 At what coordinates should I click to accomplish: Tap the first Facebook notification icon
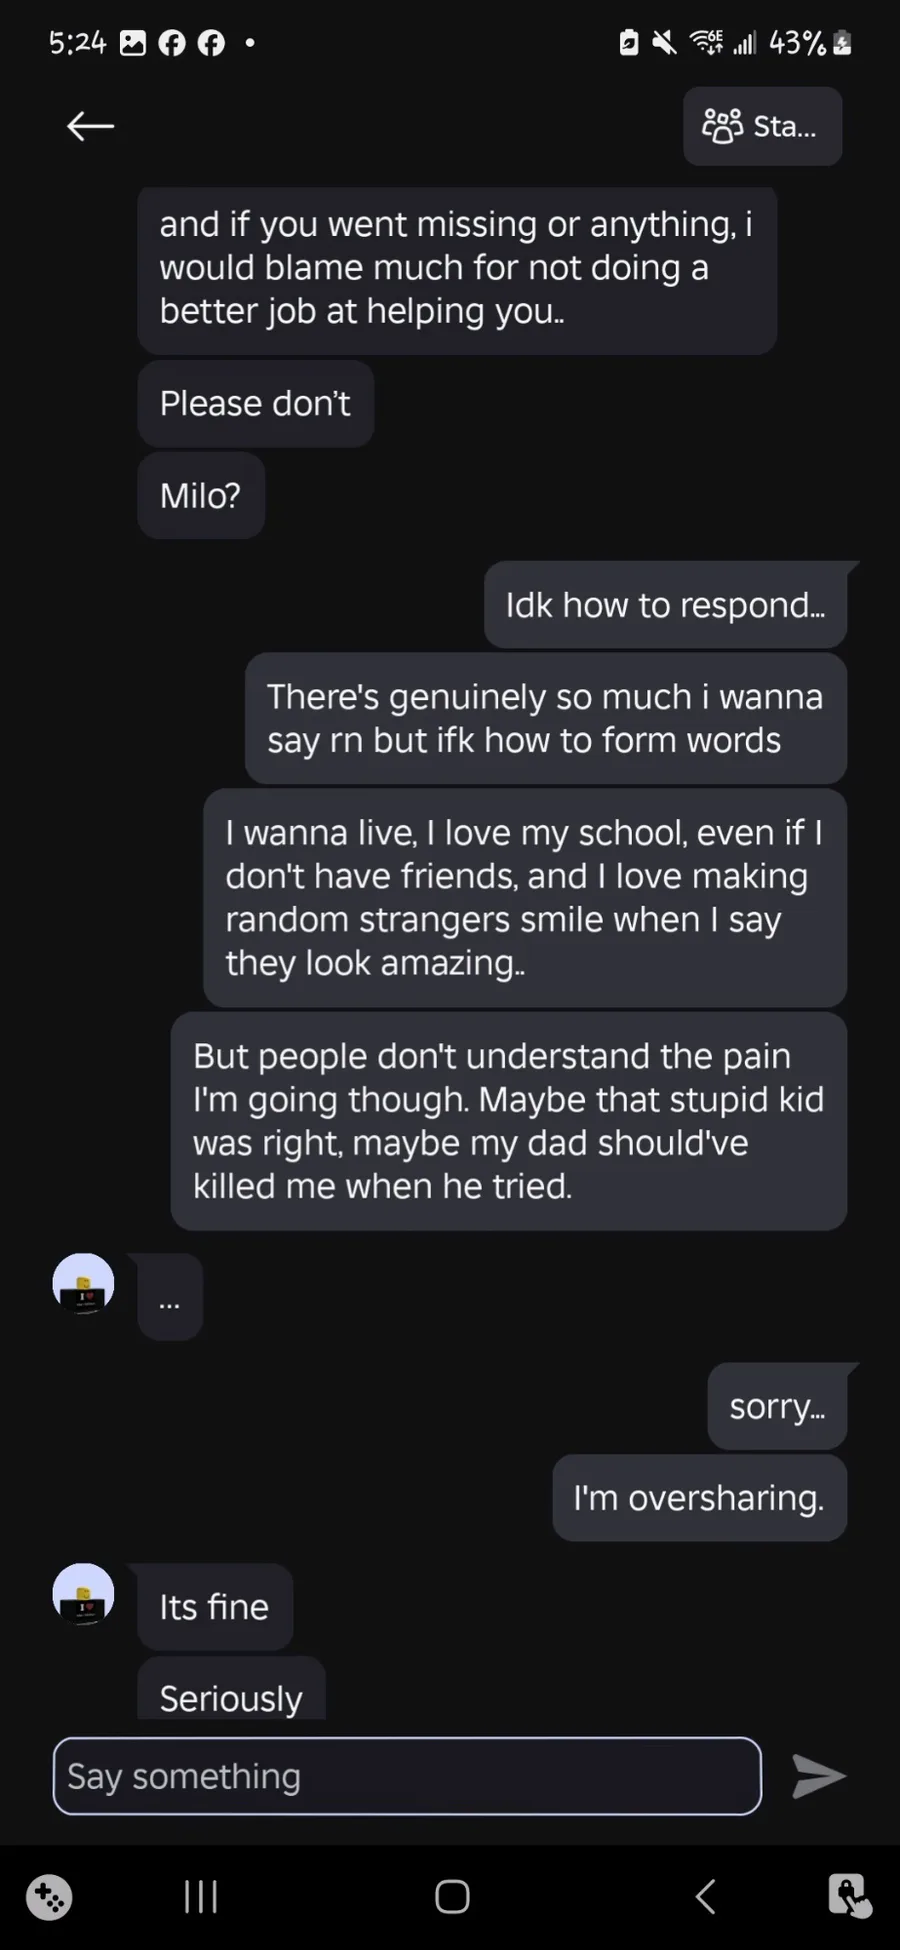[172, 43]
